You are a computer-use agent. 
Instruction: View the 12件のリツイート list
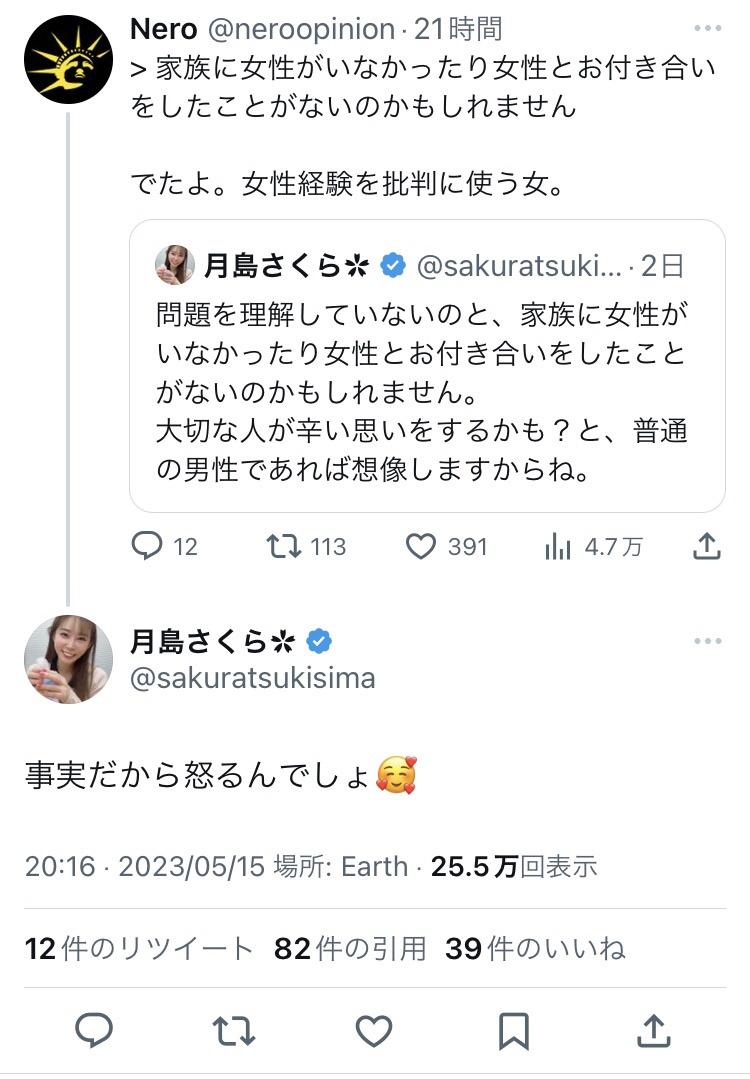tap(139, 948)
